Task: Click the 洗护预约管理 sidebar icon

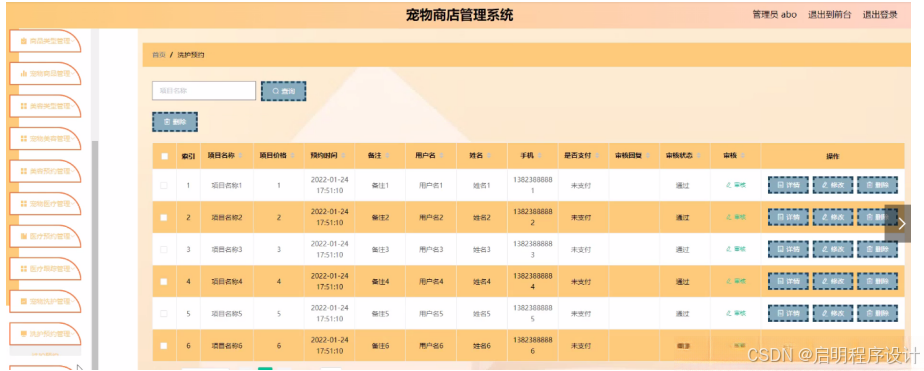Action: coord(24,334)
